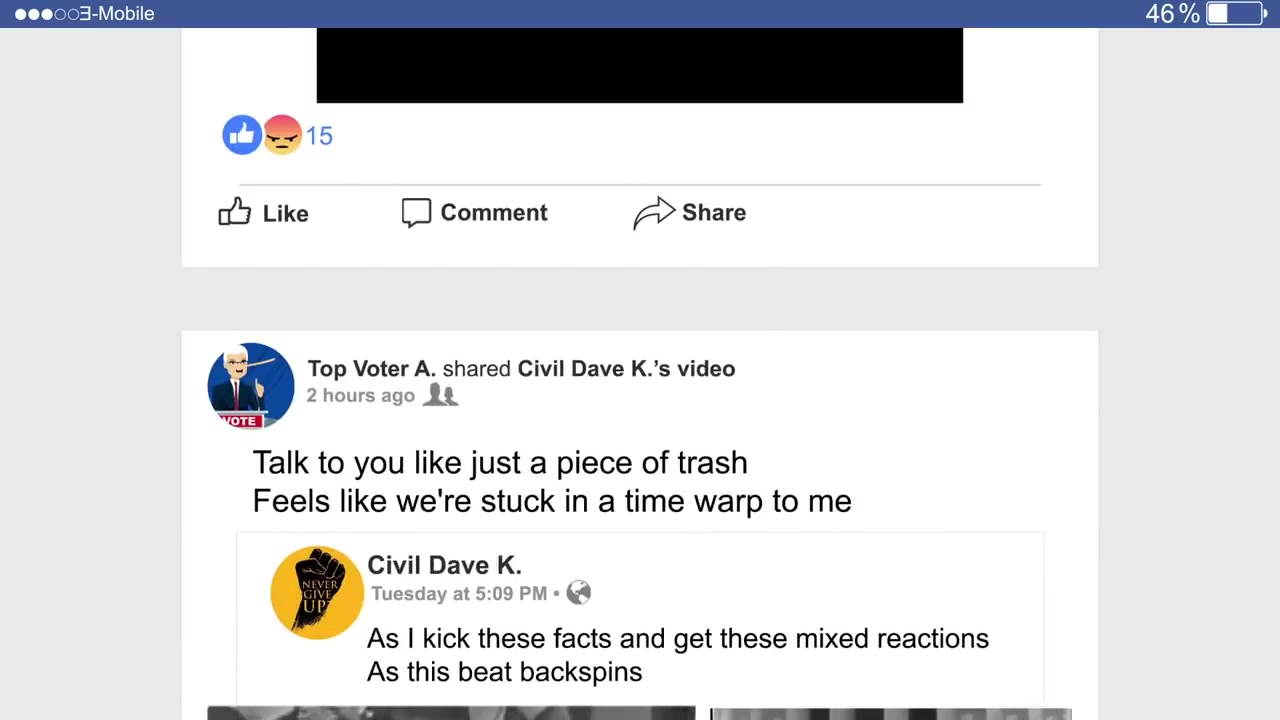Share the post using the arrow icon
This screenshot has height=720, width=1280.
click(654, 213)
